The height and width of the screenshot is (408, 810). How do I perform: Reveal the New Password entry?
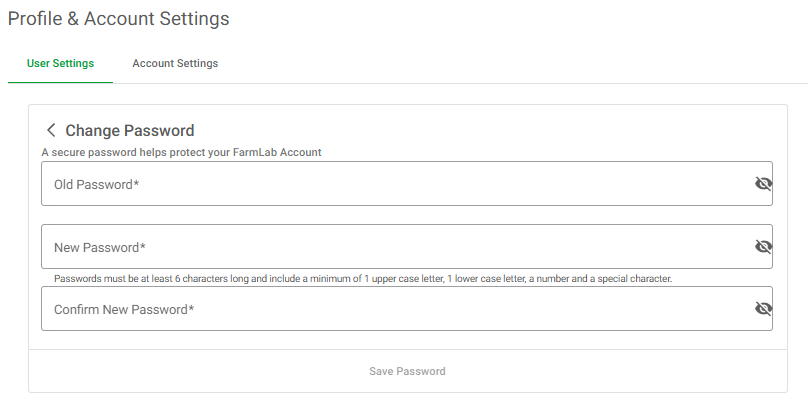coord(764,246)
